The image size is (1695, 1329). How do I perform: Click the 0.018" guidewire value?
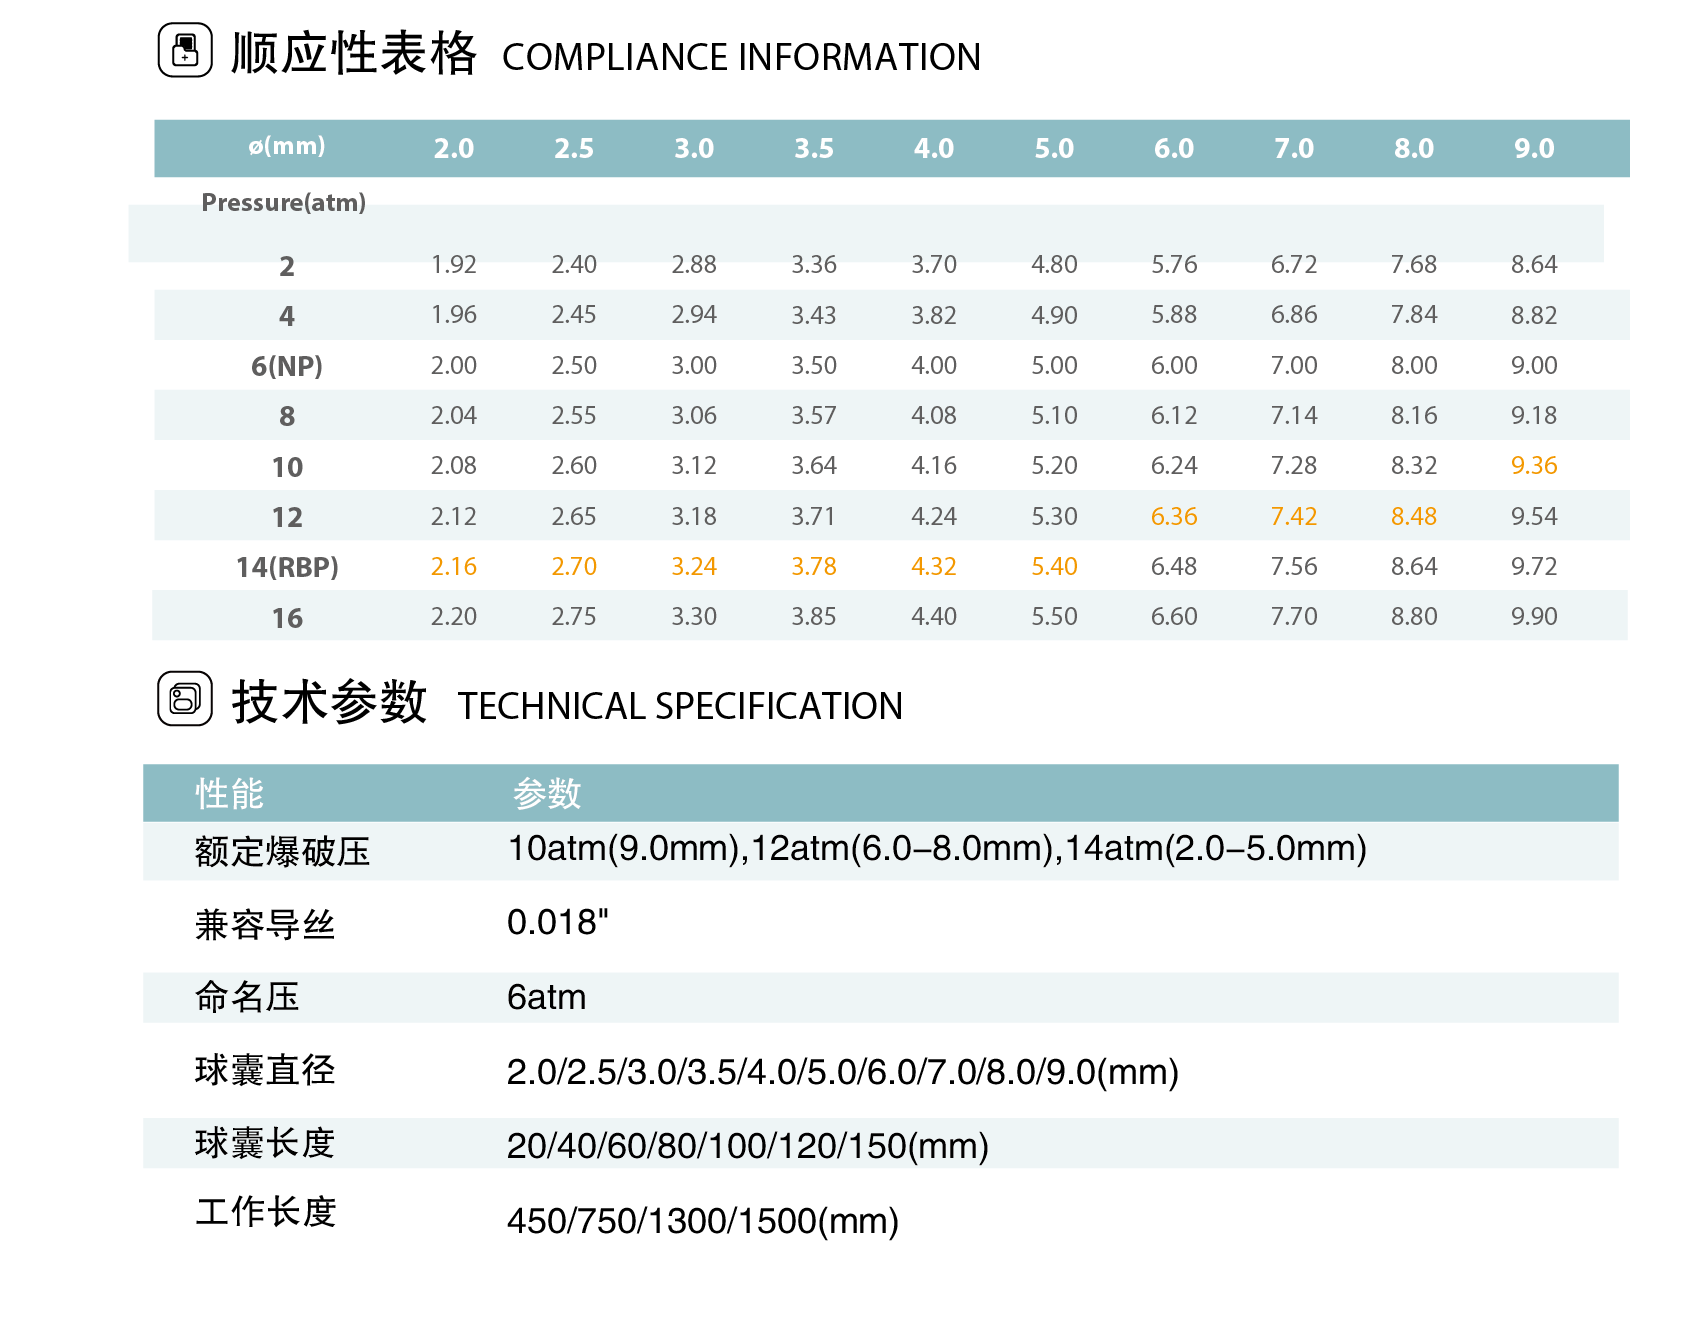pyautogui.click(x=557, y=922)
